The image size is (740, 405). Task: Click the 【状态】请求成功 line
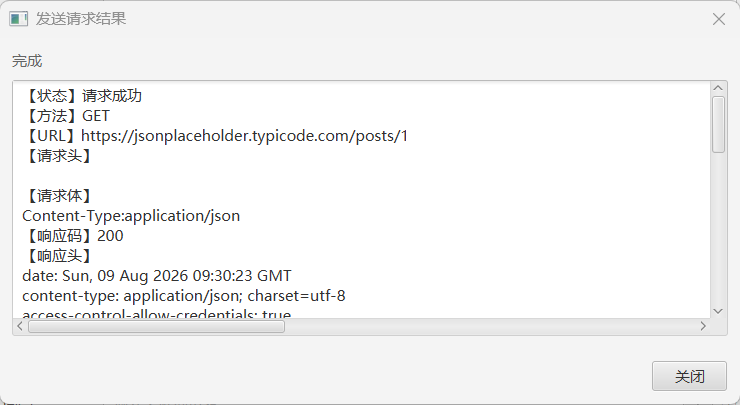point(82,96)
